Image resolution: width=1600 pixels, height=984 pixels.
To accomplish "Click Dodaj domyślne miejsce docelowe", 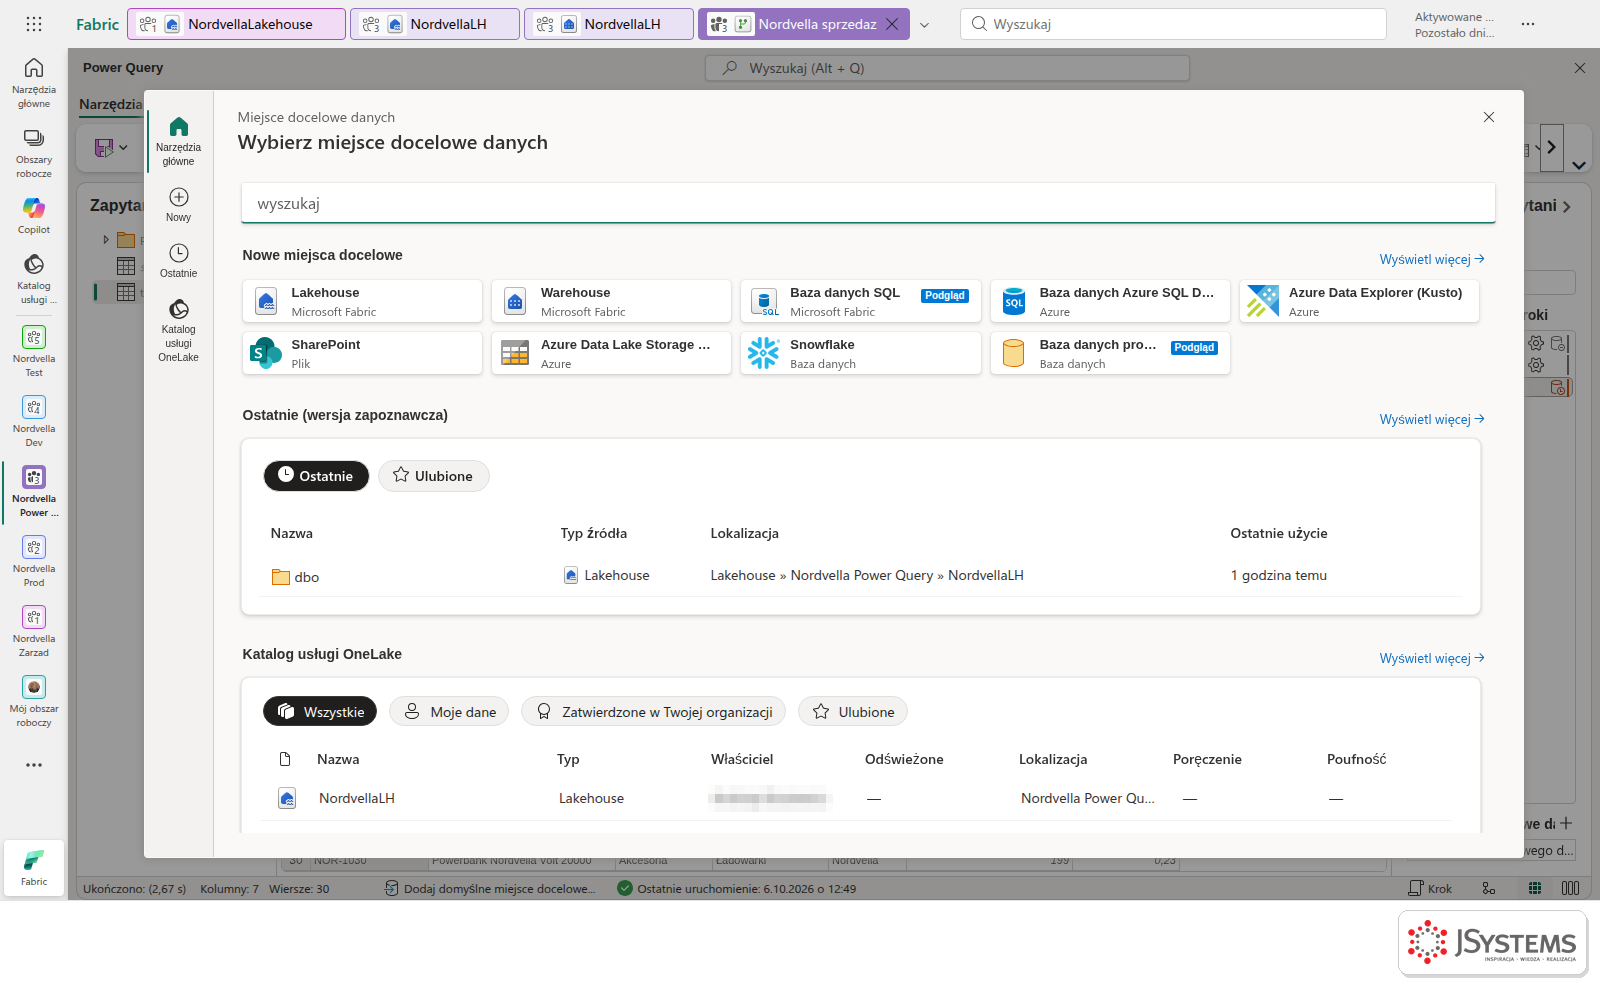I will tap(490, 888).
